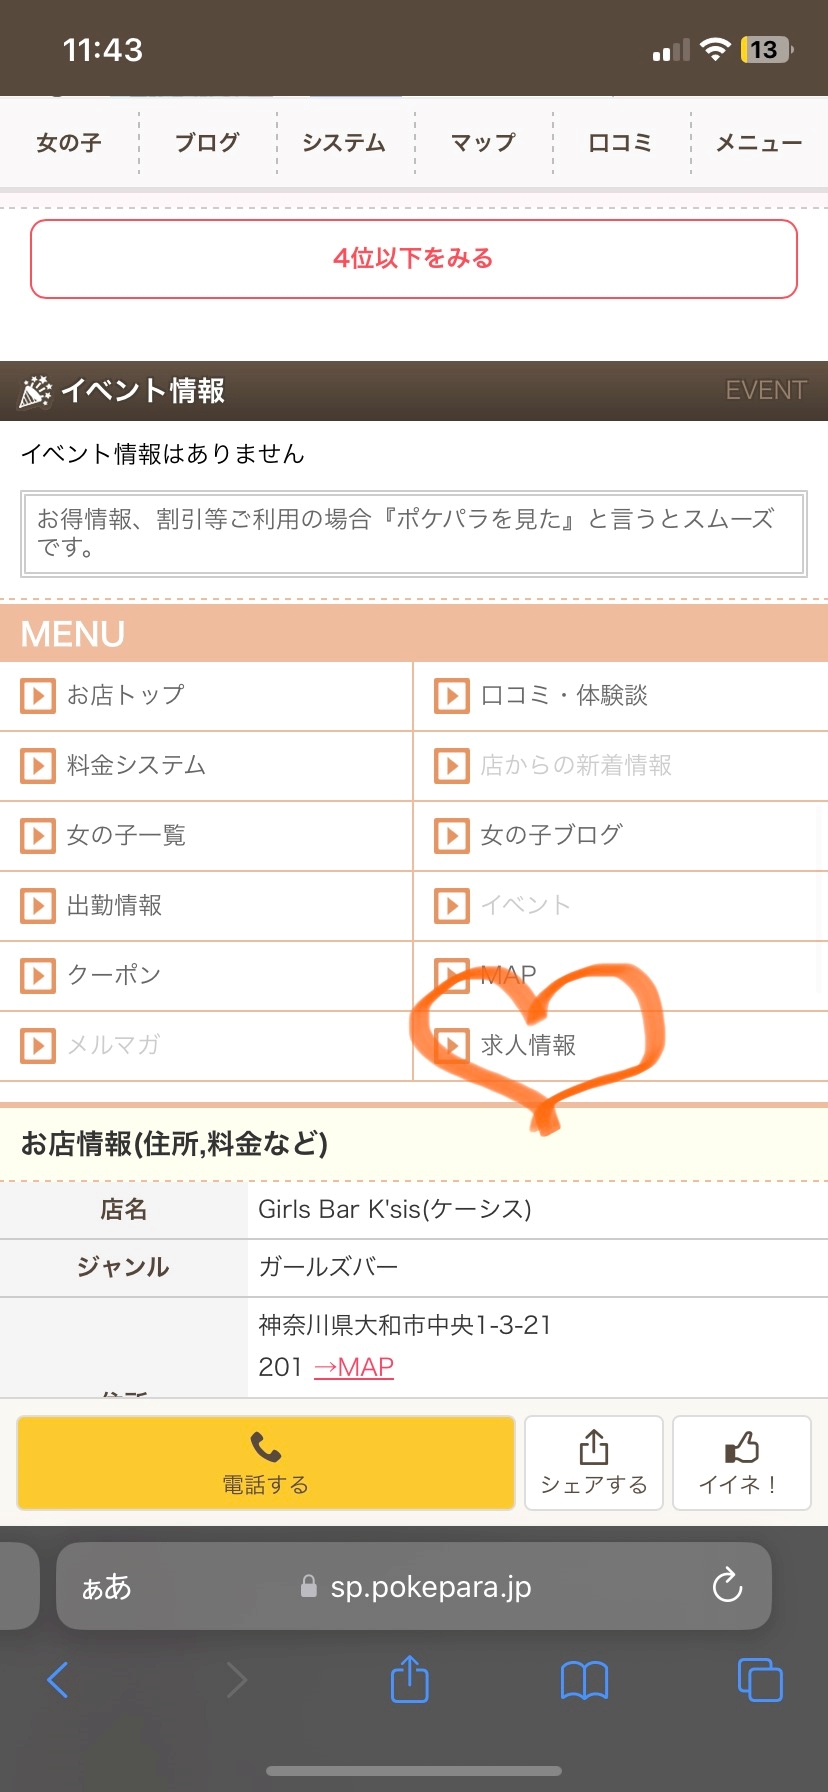The width and height of the screenshot is (828, 1792).
Task: Select 求人情報 in the menu
Action: [x=528, y=1046]
